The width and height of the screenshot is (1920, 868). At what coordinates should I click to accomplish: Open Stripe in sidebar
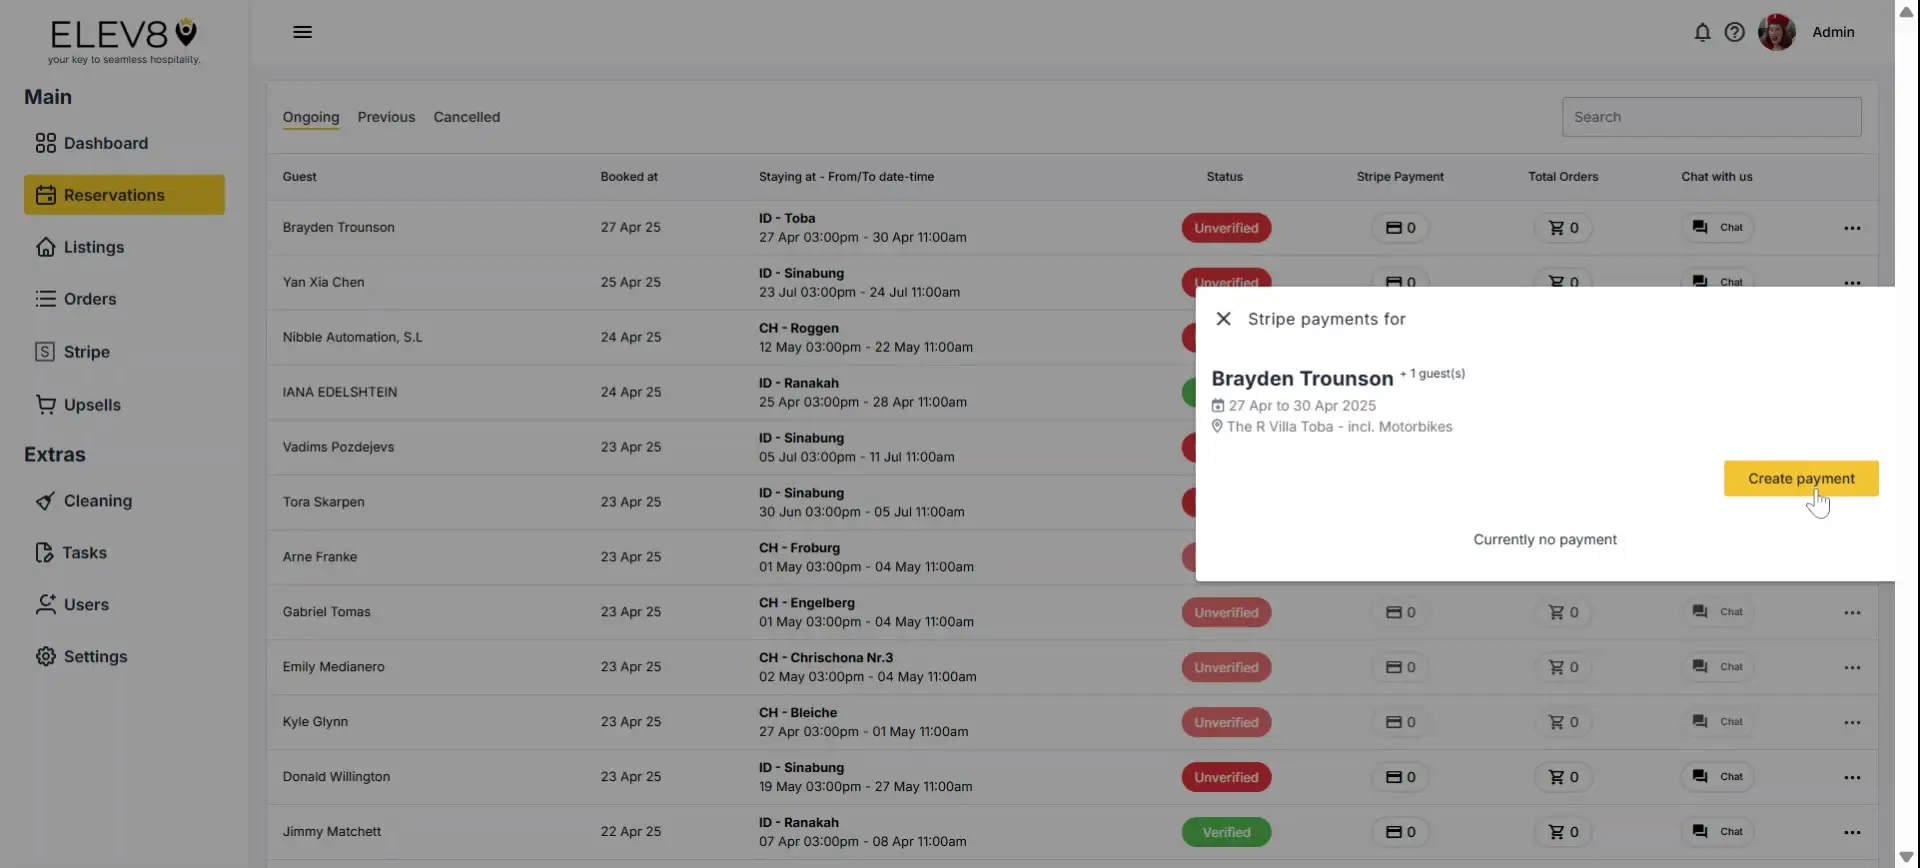124,352
